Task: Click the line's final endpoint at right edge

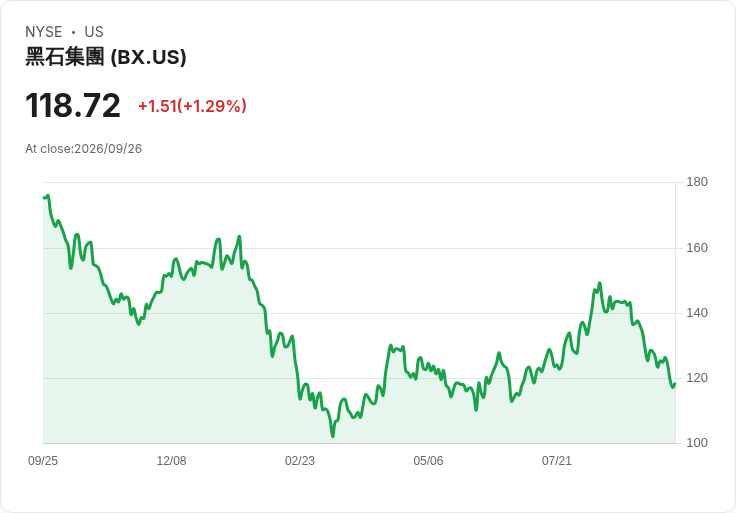Action: click(675, 384)
